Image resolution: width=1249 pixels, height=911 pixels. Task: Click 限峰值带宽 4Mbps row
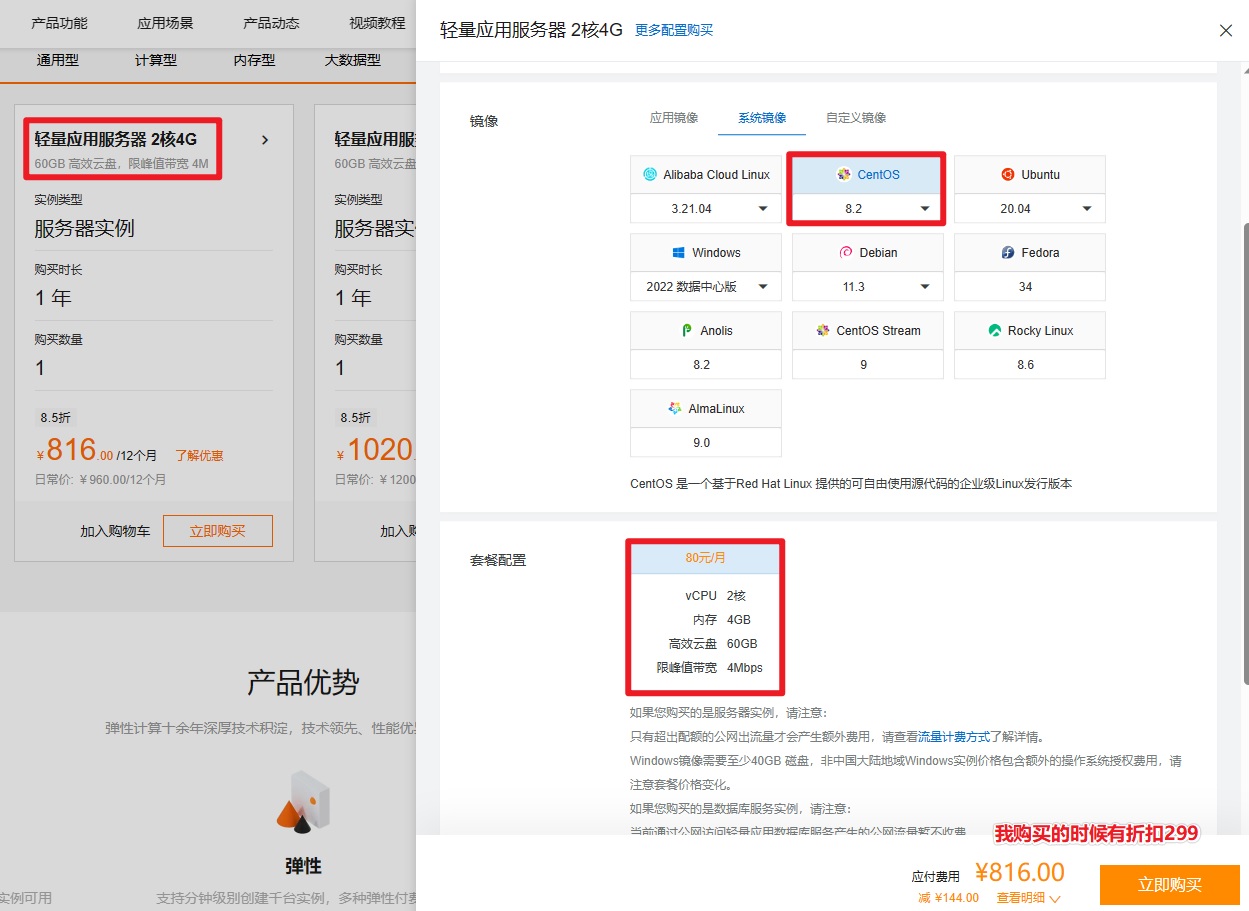point(709,668)
